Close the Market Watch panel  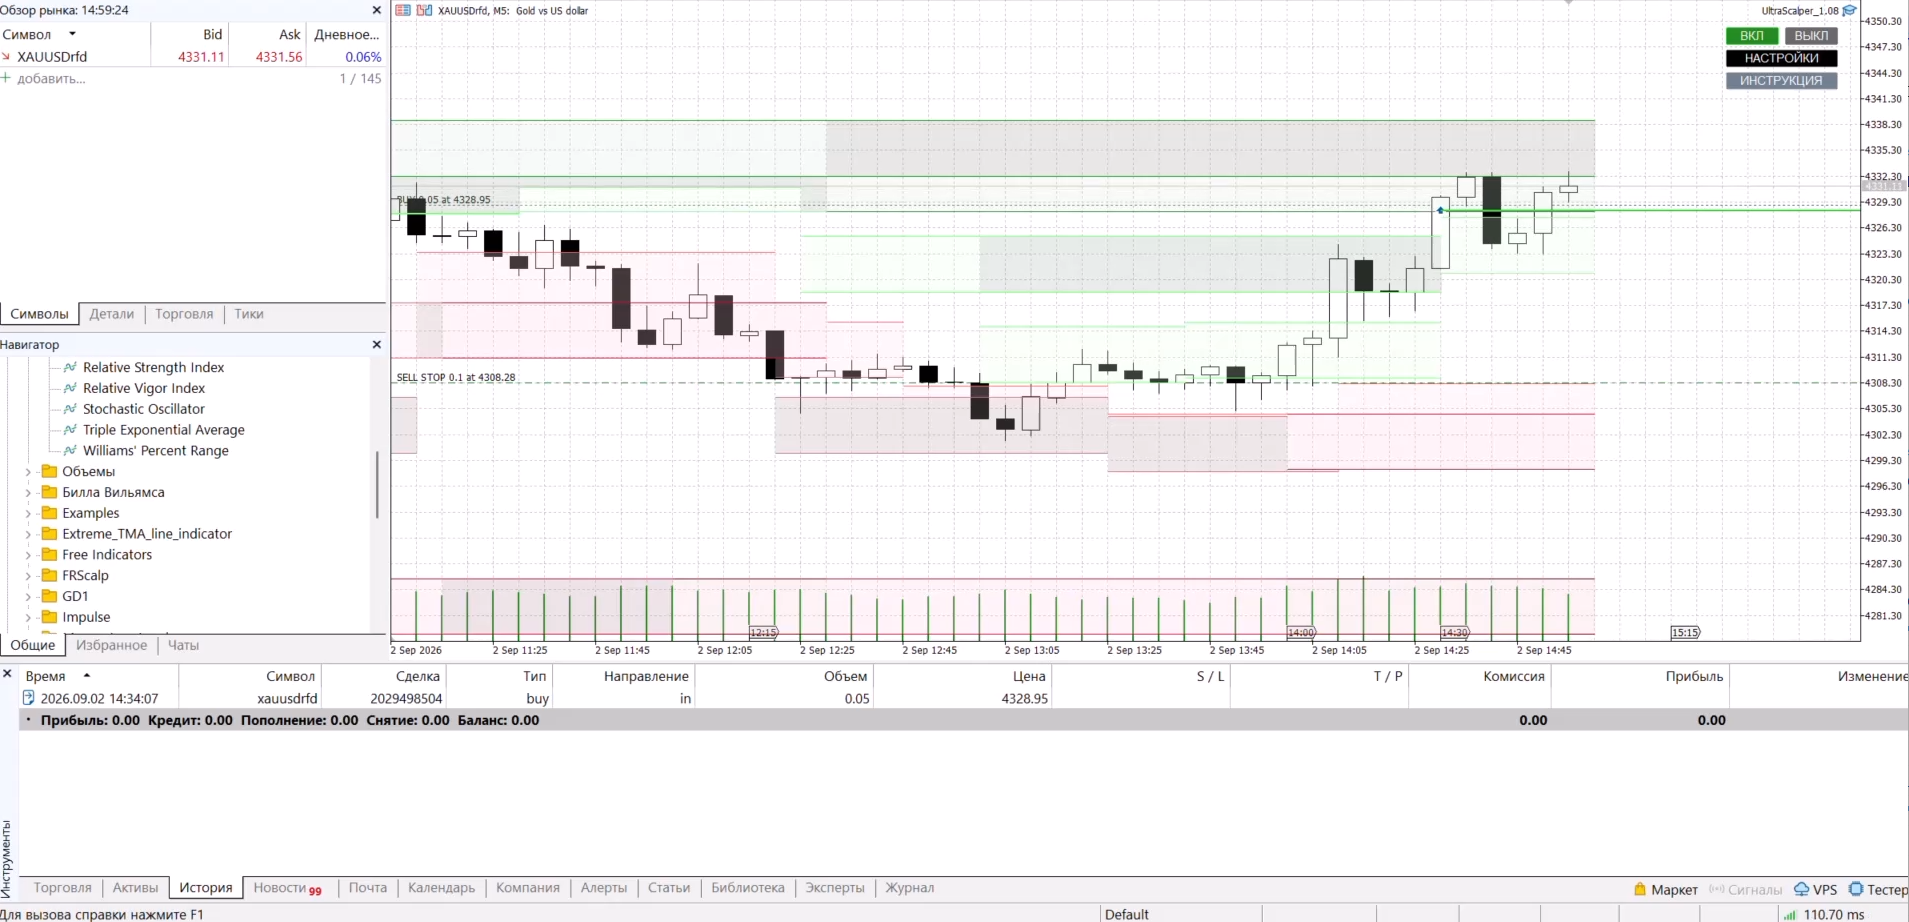point(376,10)
